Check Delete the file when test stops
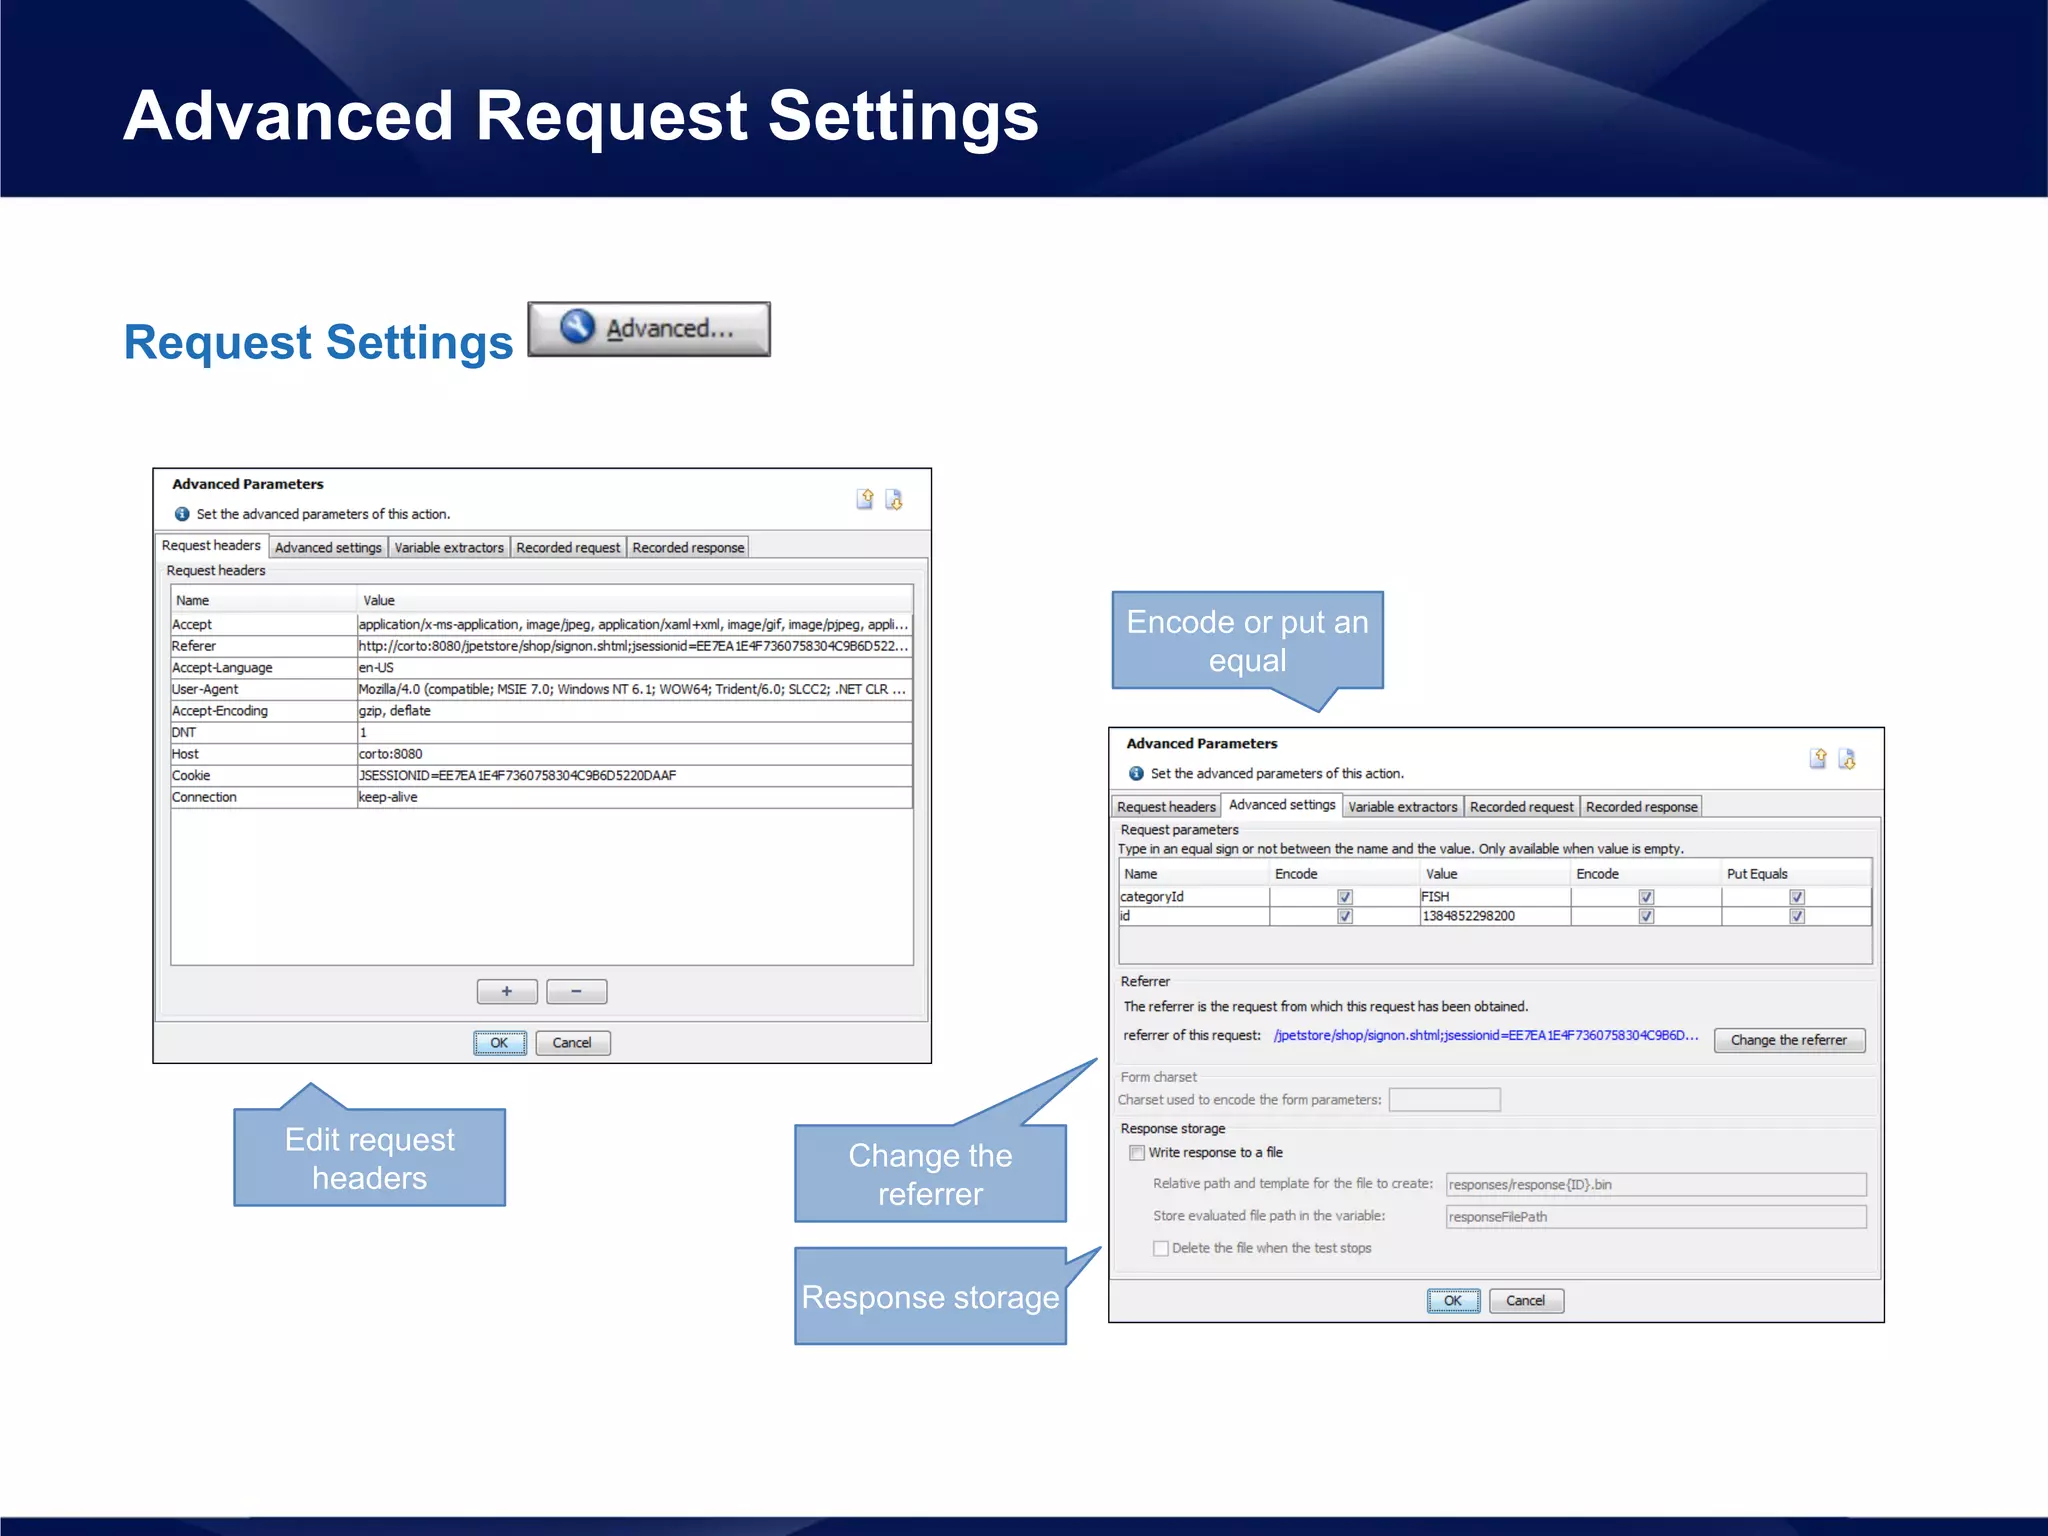The width and height of the screenshot is (2048, 1536). click(x=1161, y=1248)
